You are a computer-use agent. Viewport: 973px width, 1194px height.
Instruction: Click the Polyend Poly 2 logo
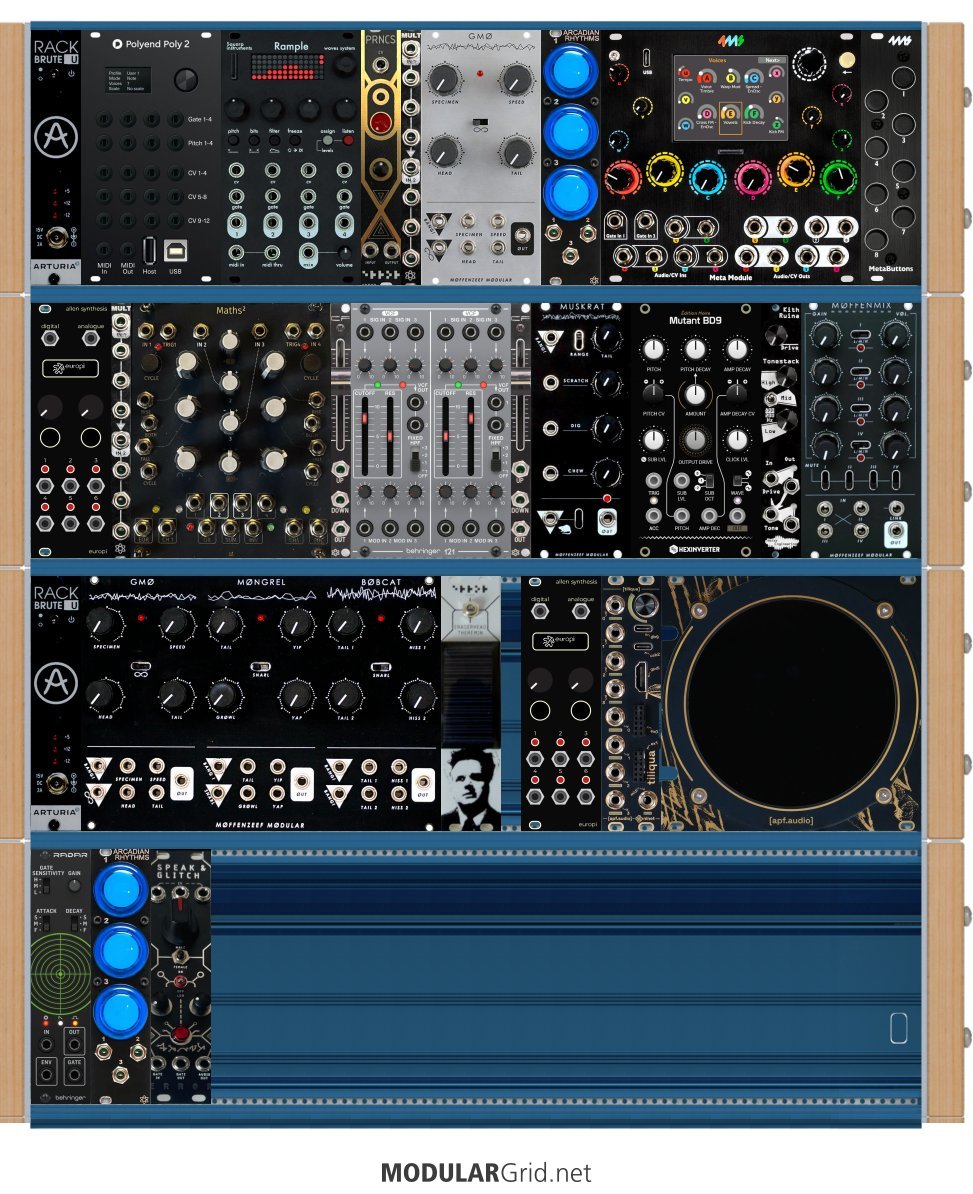tap(151, 44)
